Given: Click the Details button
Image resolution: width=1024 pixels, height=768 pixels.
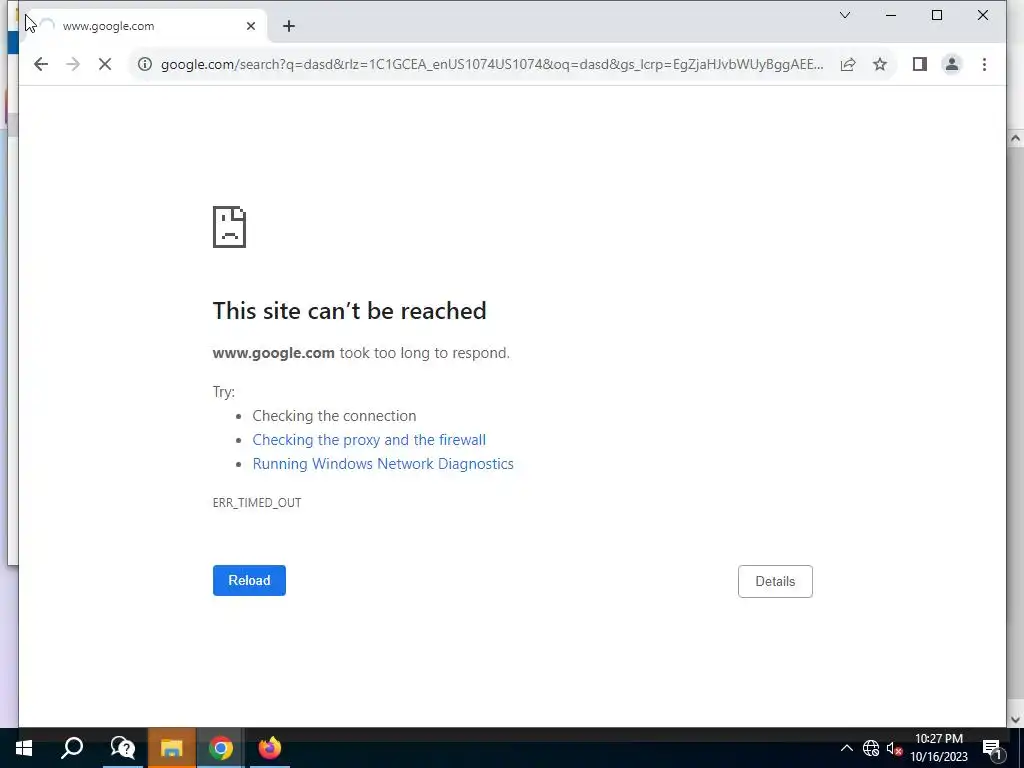Looking at the screenshot, I should point(775,581).
